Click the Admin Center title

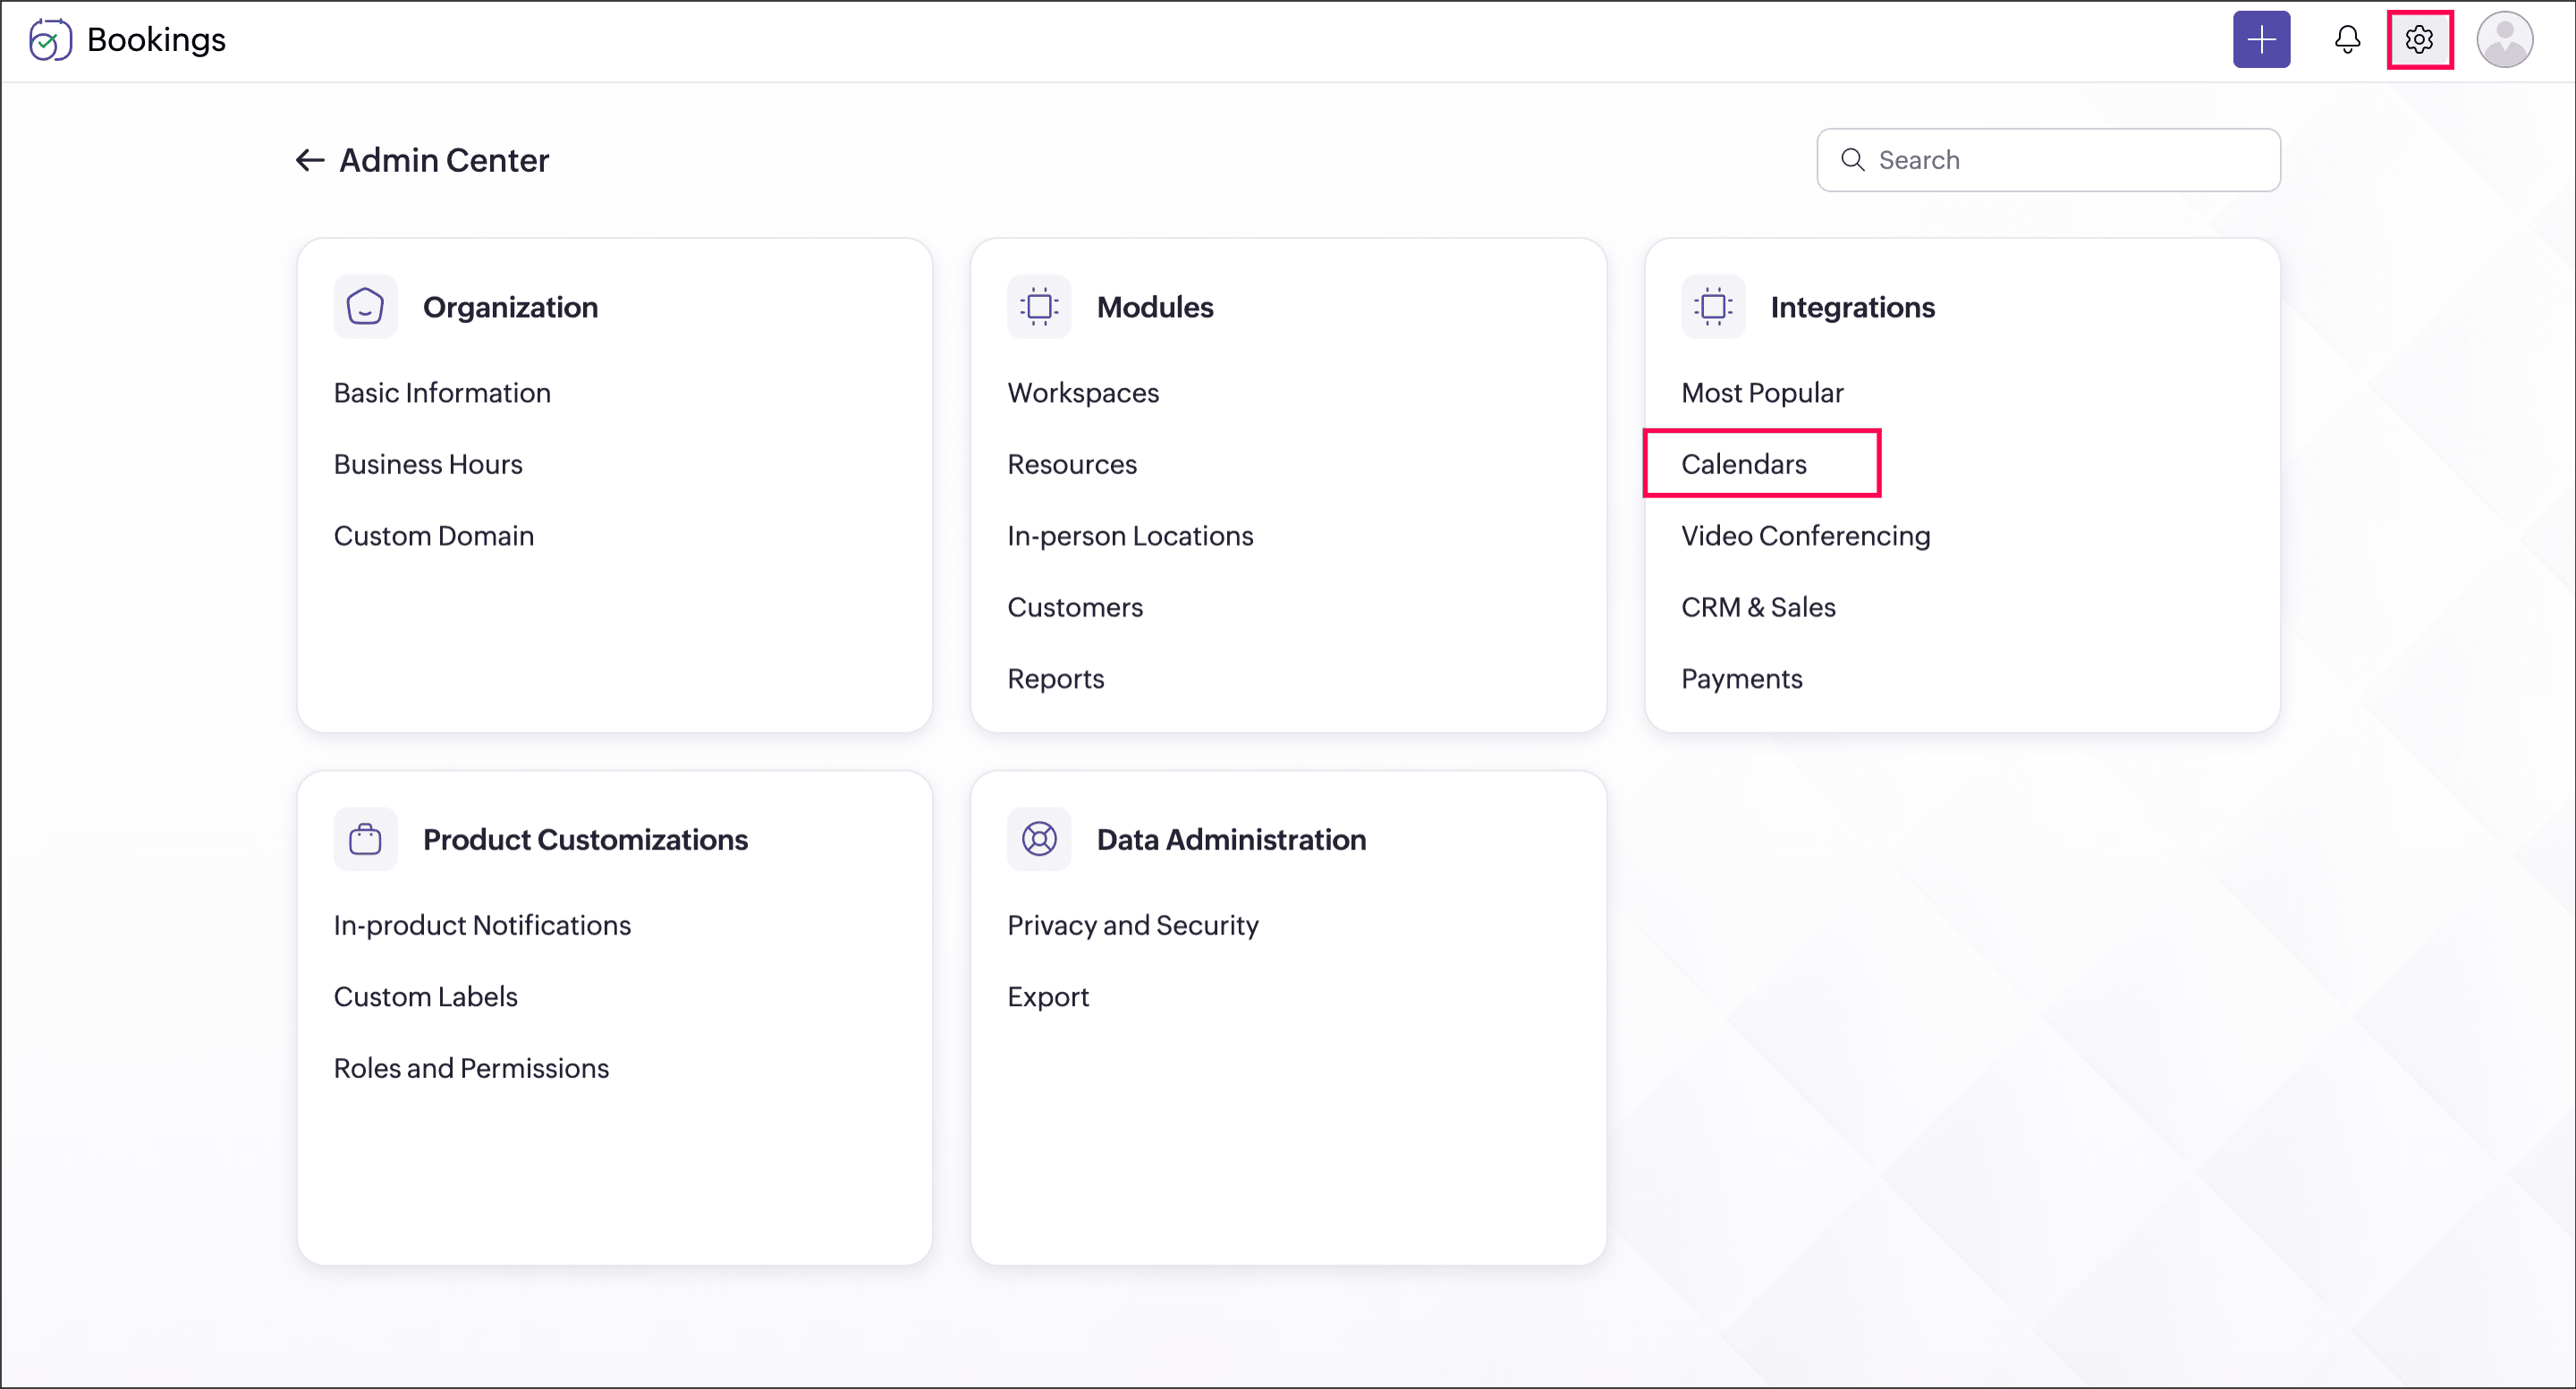(444, 160)
